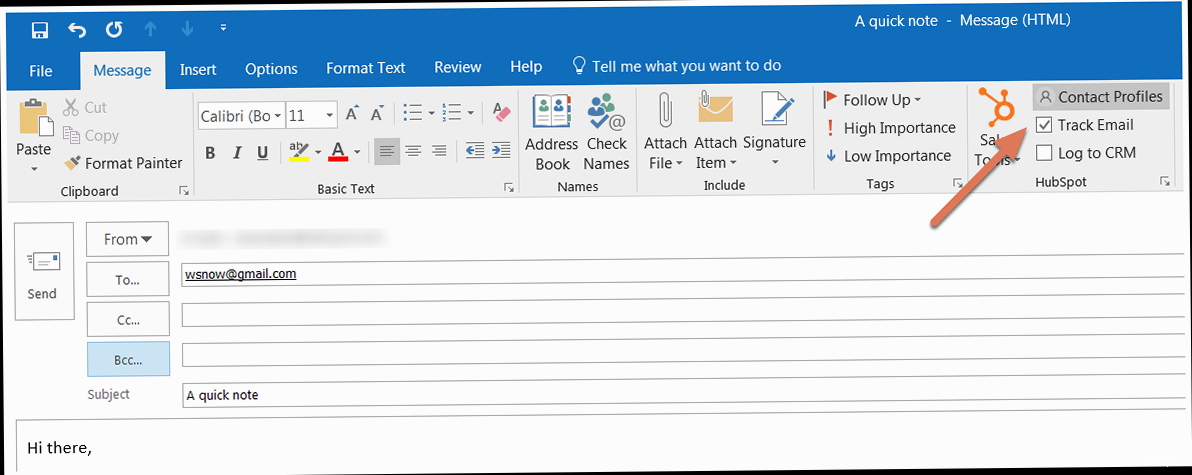Open the Format Text ribbon tab

pyautogui.click(x=365, y=68)
